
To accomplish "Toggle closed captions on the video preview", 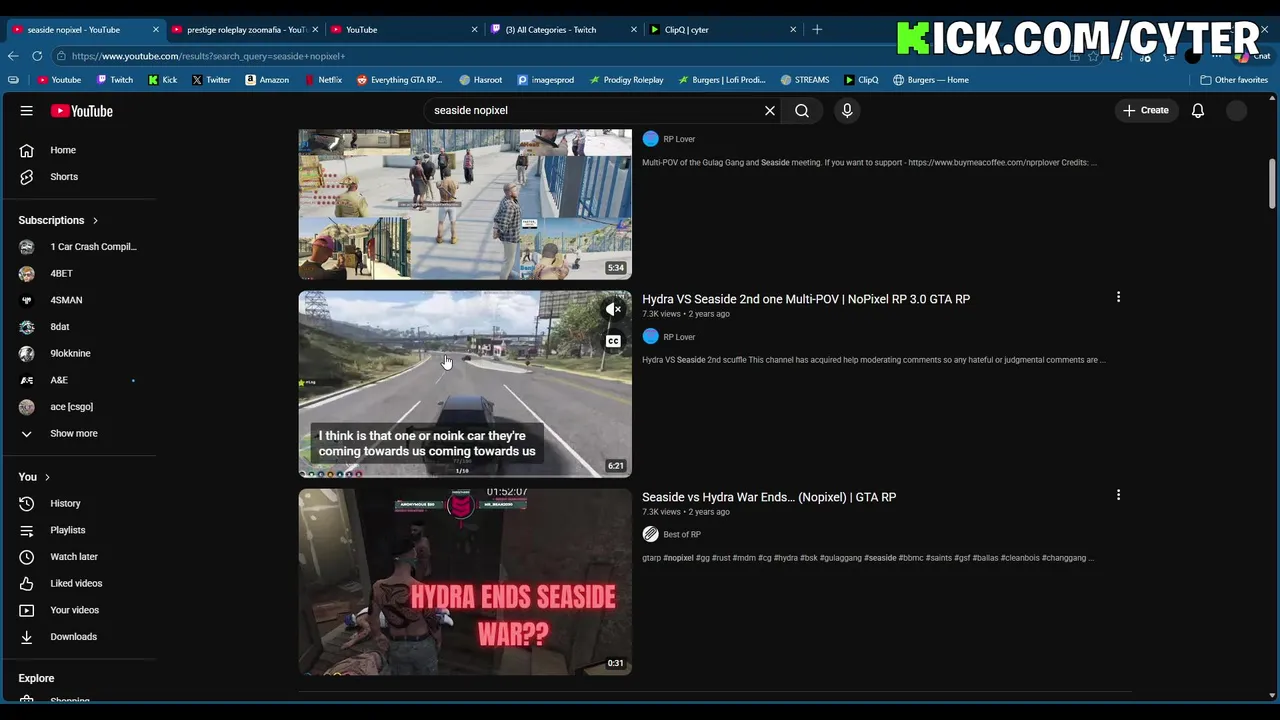I will pyautogui.click(x=613, y=342).
